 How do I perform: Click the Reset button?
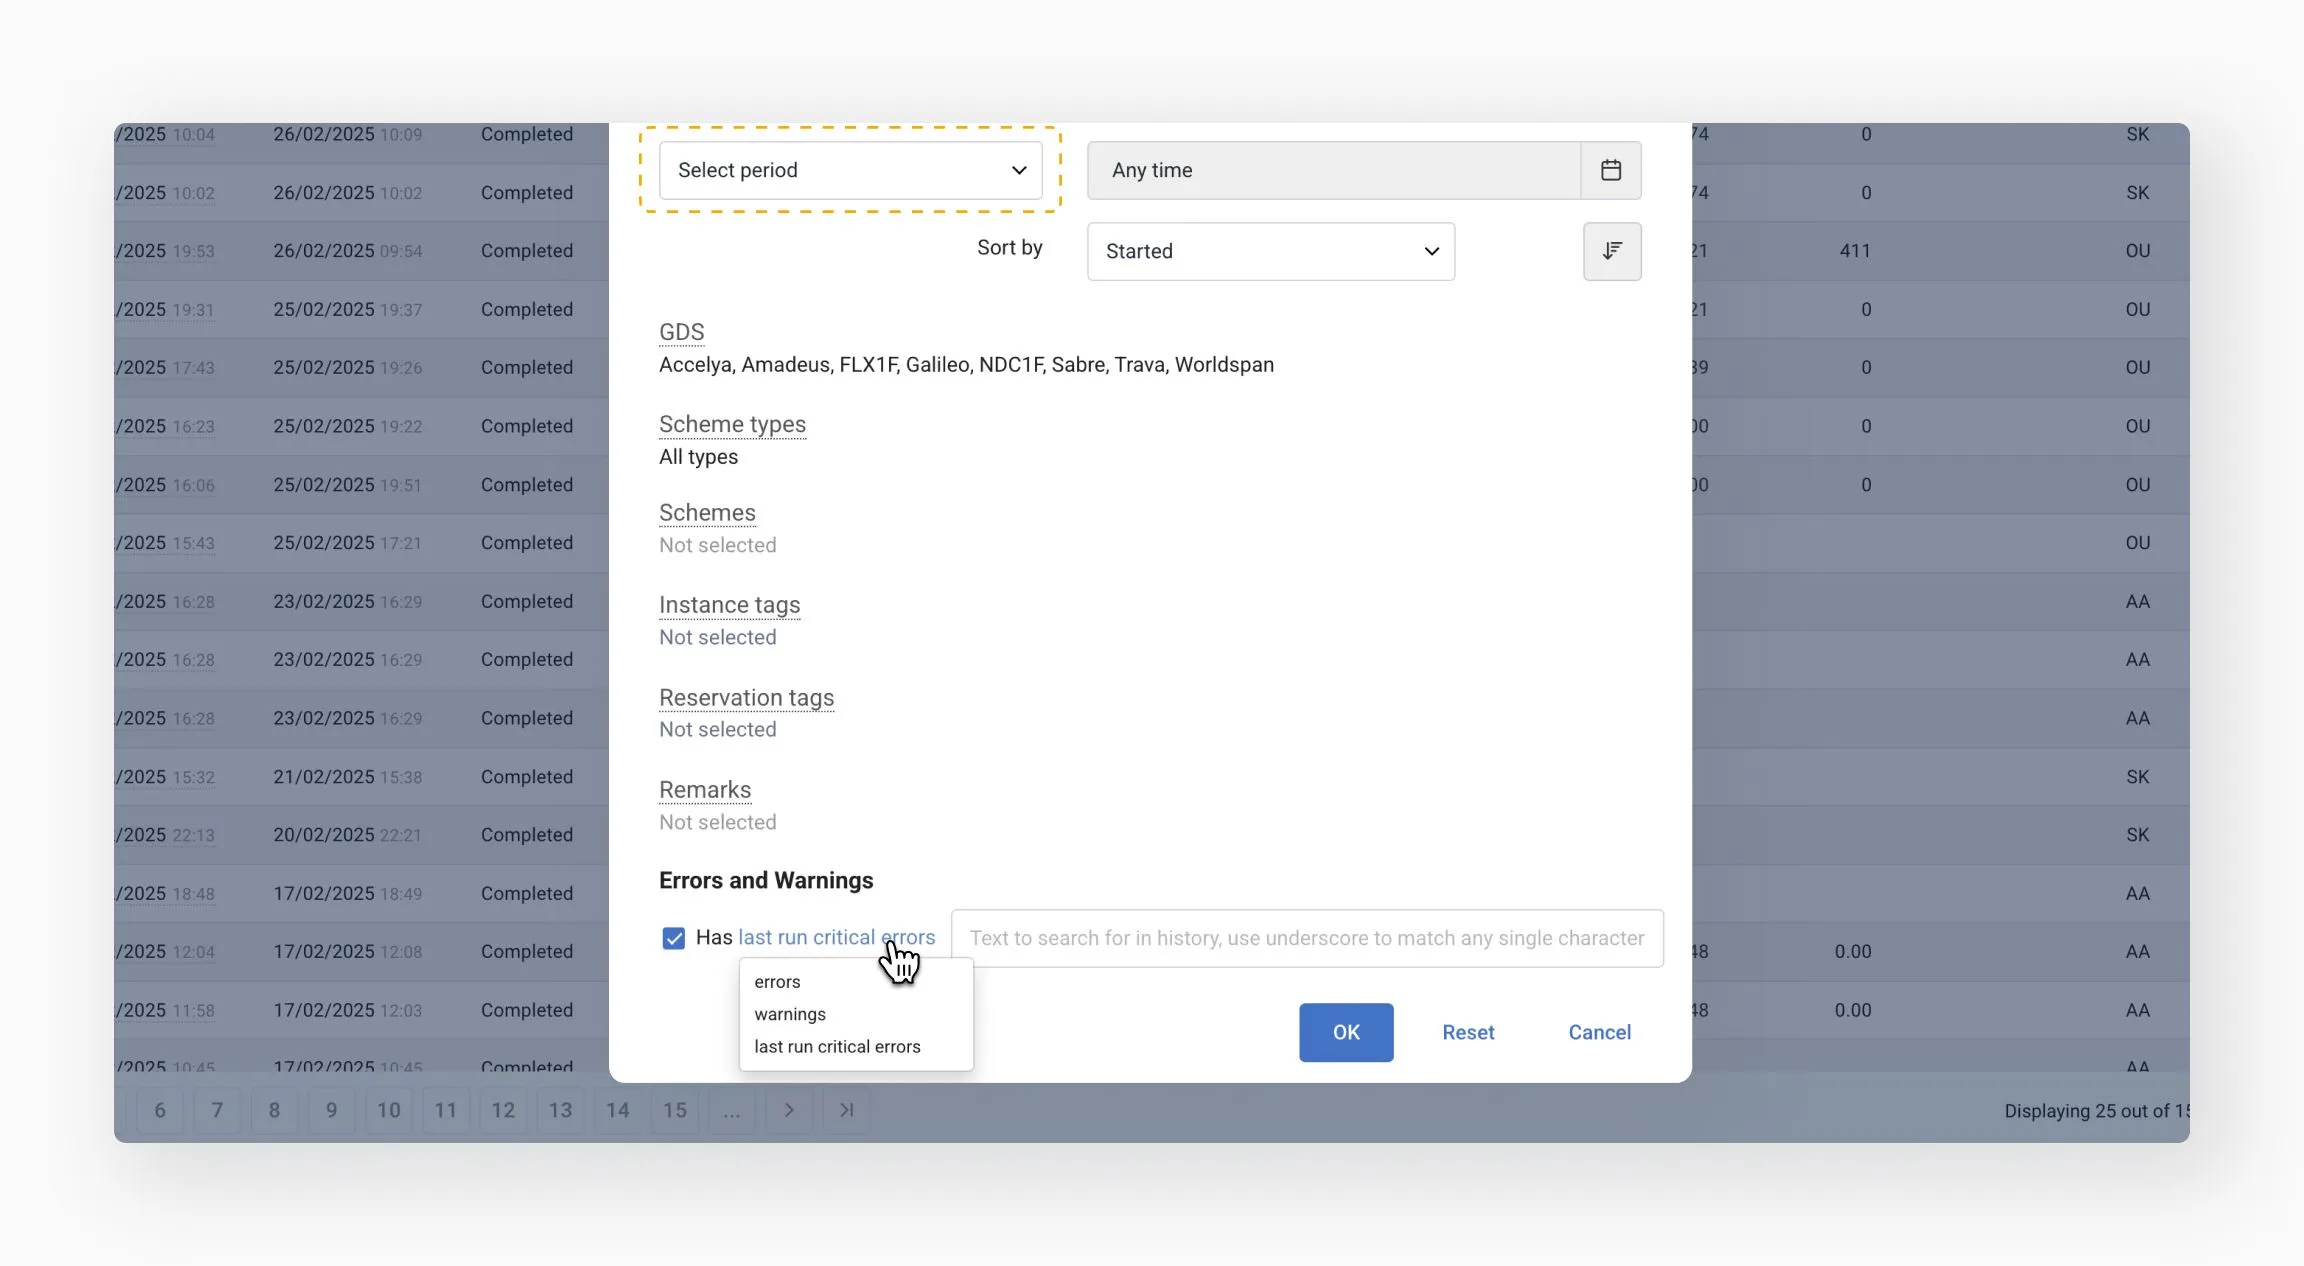coord(1467,1032)
